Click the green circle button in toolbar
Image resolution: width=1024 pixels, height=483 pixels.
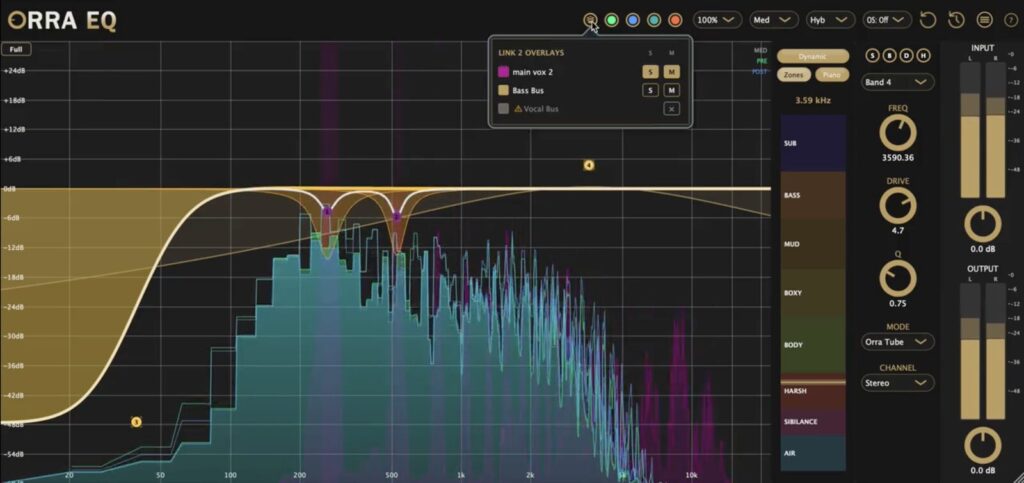pyautogui.click(x=611, y=20)
